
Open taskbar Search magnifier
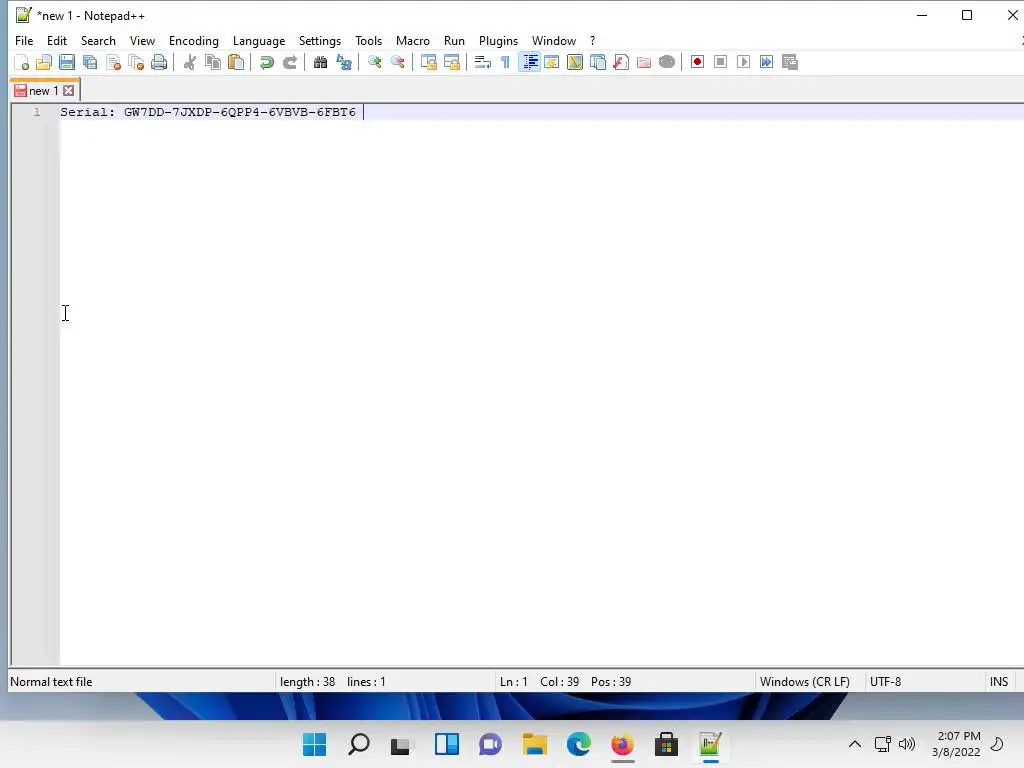(359, 744)
